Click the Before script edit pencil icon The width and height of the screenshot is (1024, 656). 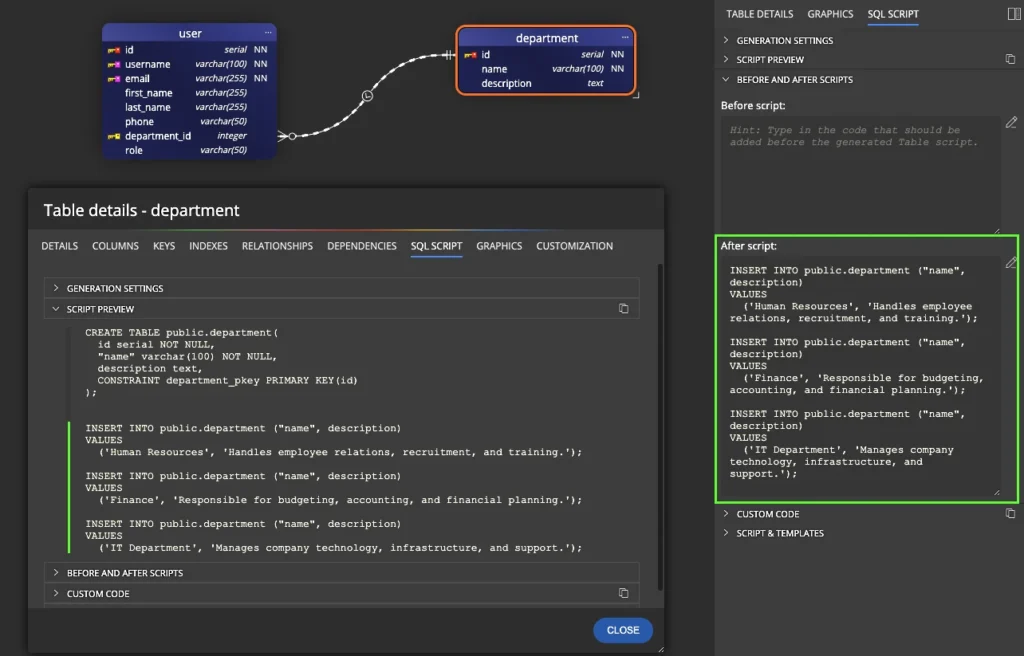[1011, 122]
